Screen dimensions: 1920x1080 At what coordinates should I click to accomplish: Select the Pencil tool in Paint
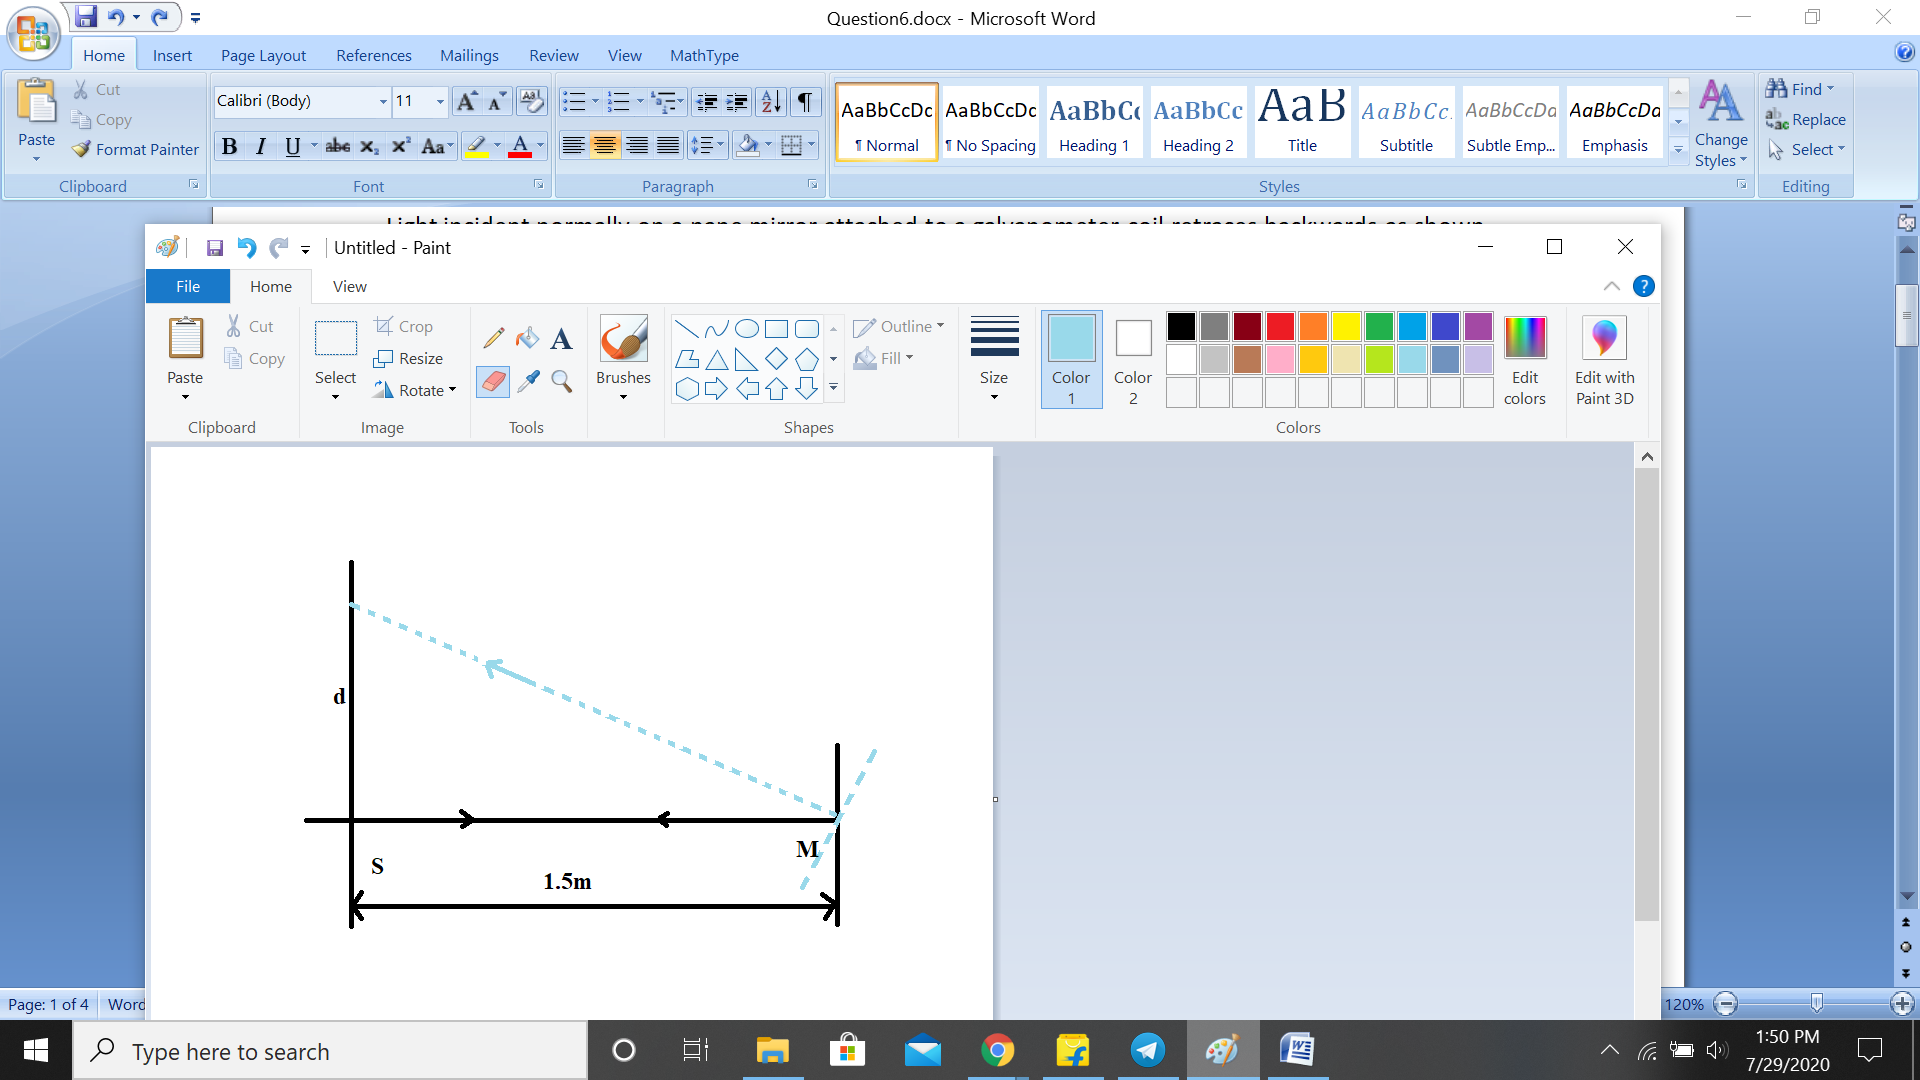[x=493, y=338]
